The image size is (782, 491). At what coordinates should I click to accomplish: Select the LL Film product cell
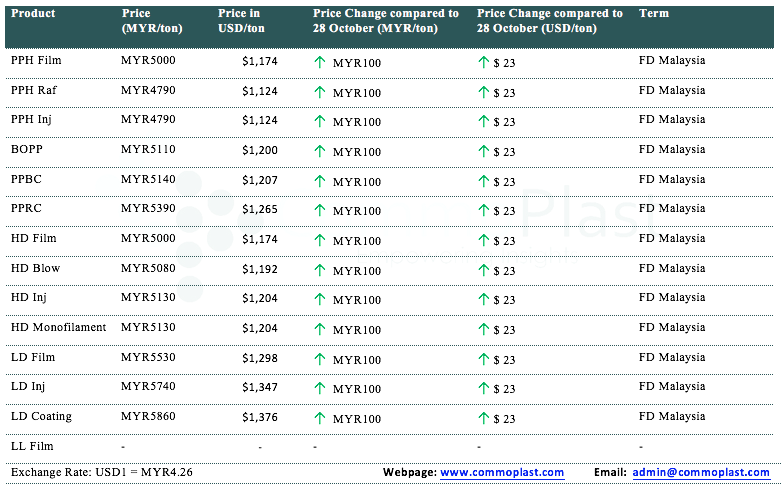tap(32, 446)
